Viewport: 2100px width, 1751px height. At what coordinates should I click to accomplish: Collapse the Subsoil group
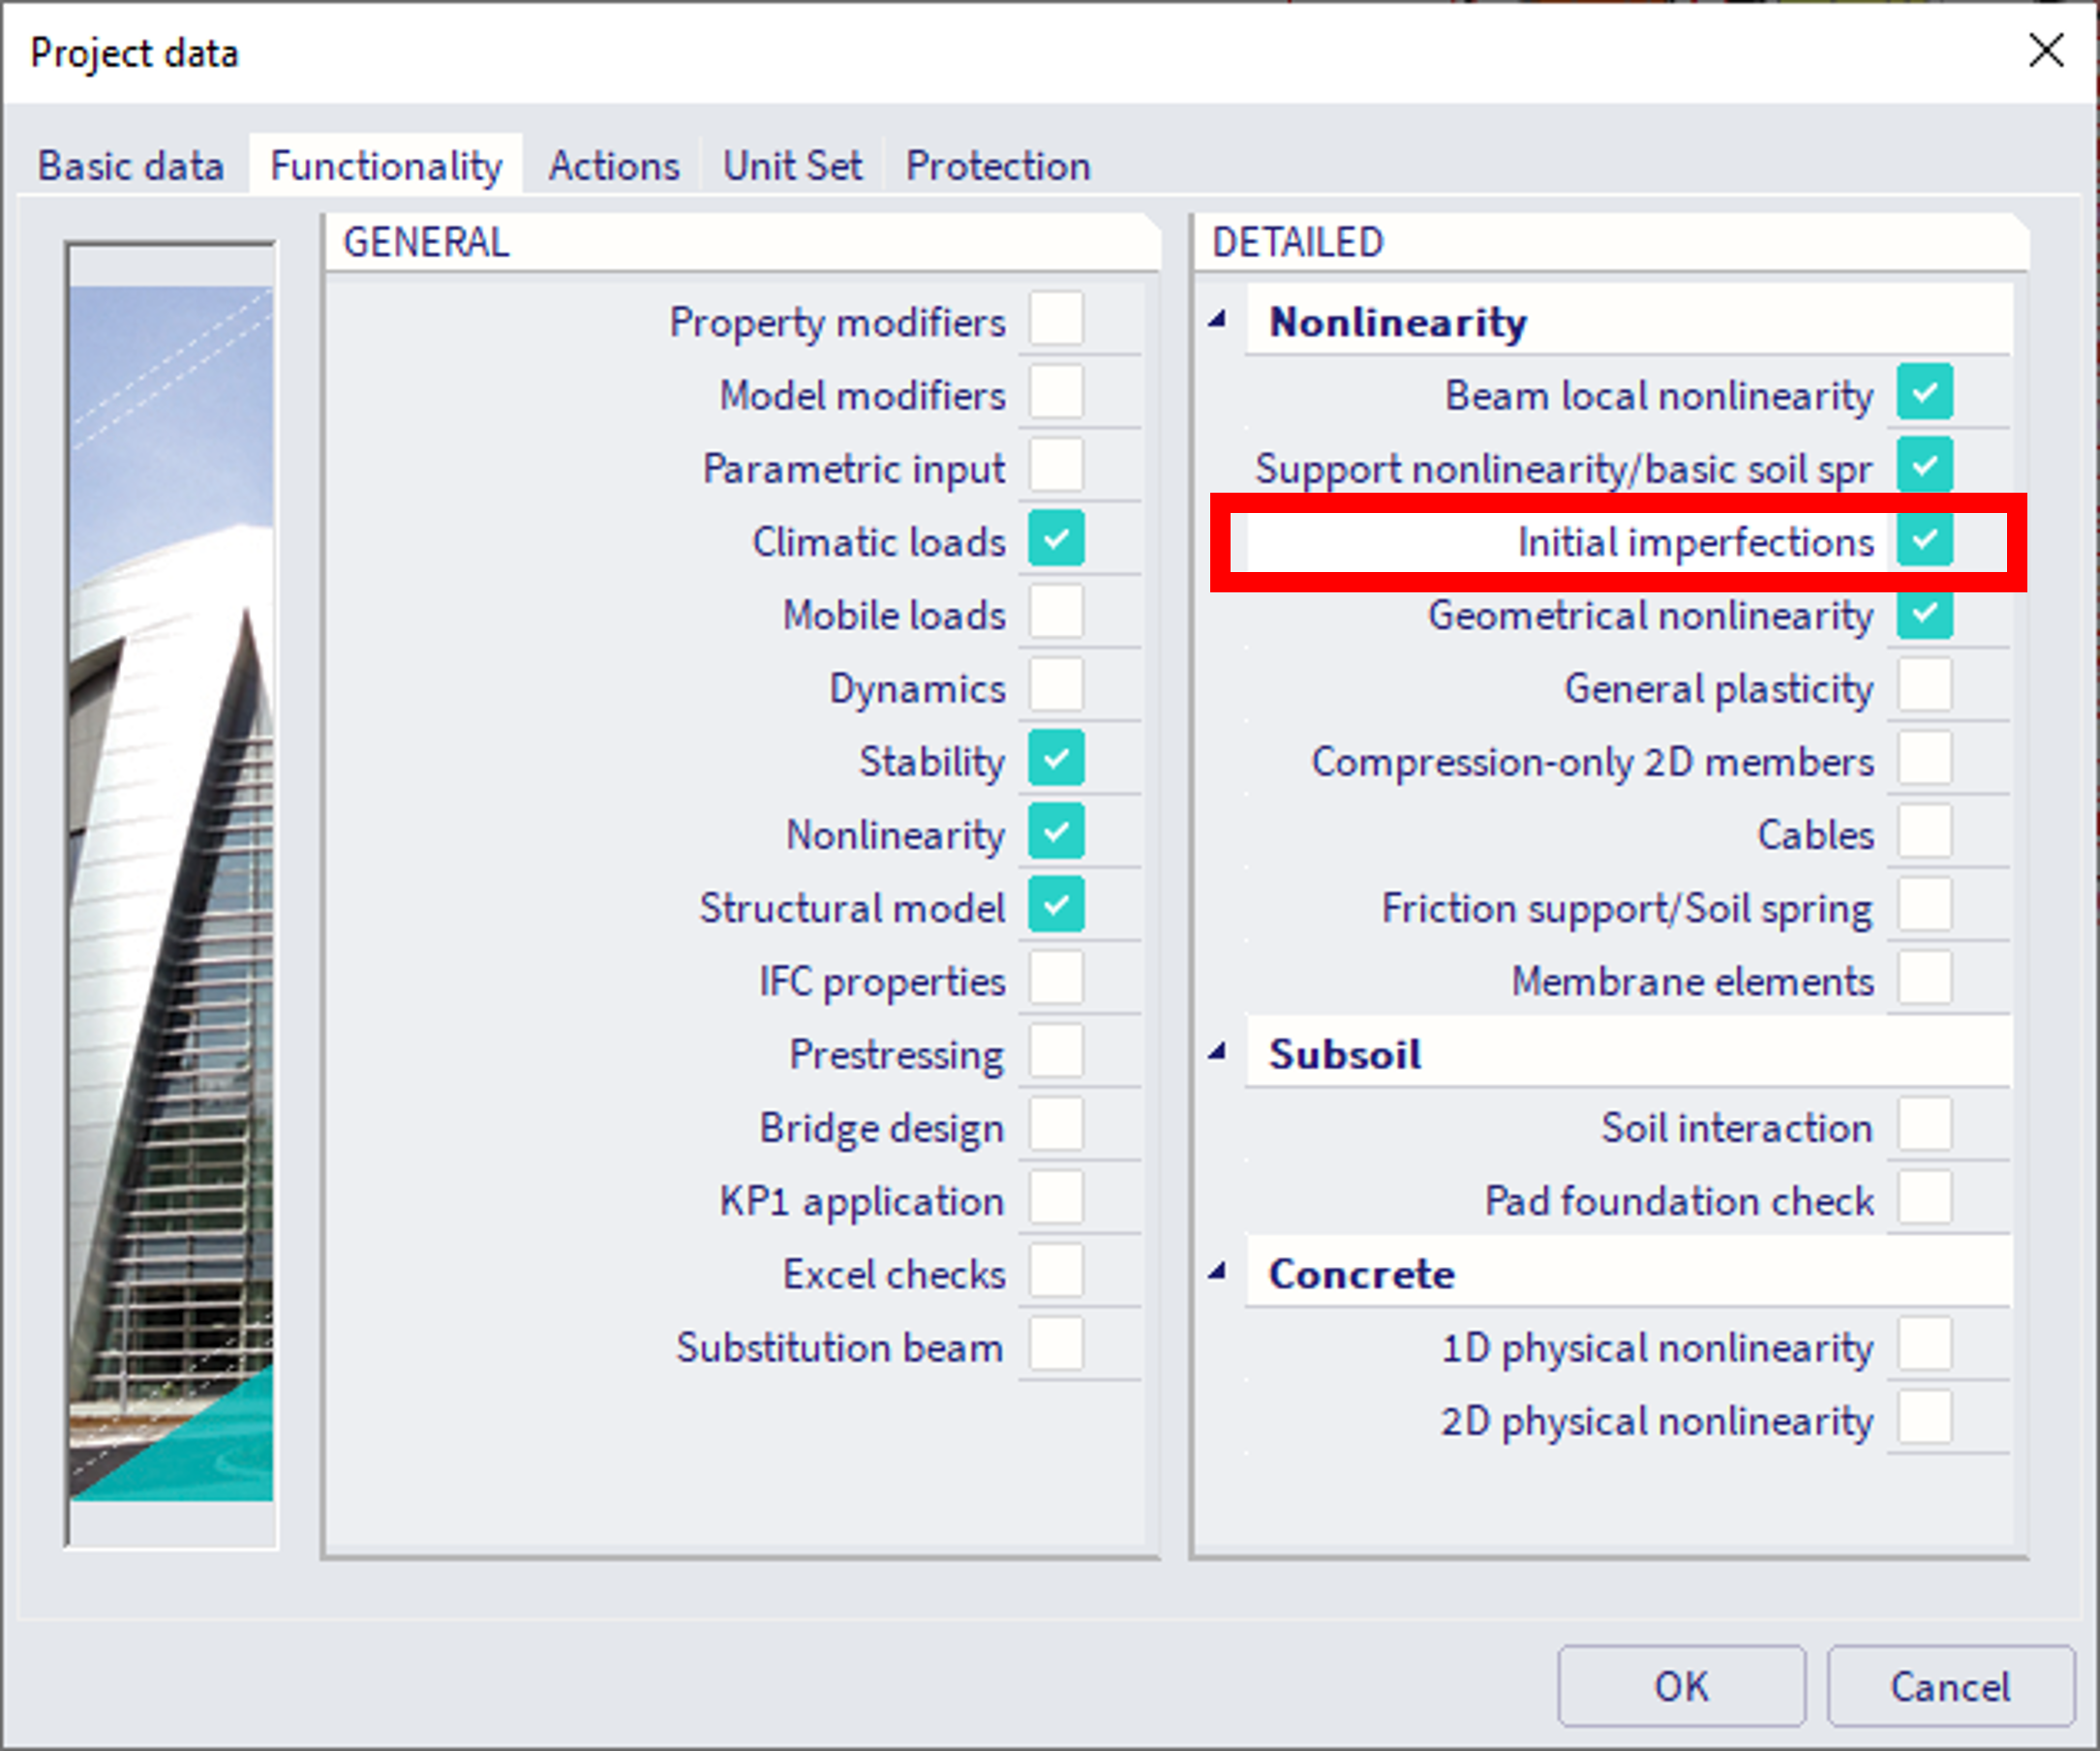point(1217,1052)
